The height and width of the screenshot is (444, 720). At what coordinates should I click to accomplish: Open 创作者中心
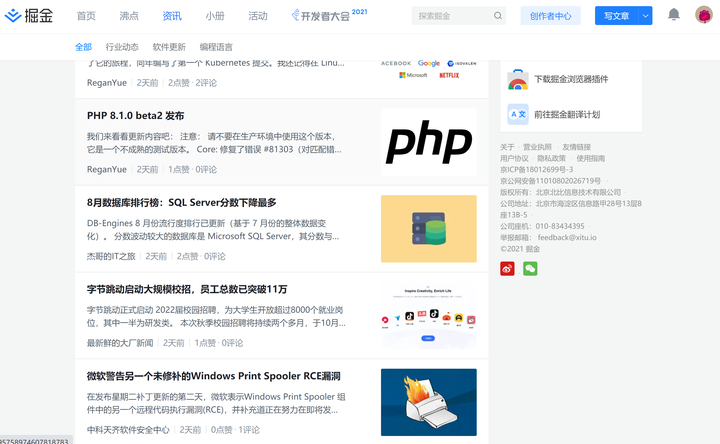[x=551, y=16]
